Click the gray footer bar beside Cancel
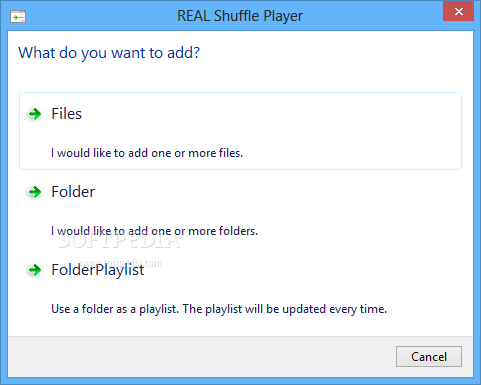481x385 pixels. pos(200,357)
